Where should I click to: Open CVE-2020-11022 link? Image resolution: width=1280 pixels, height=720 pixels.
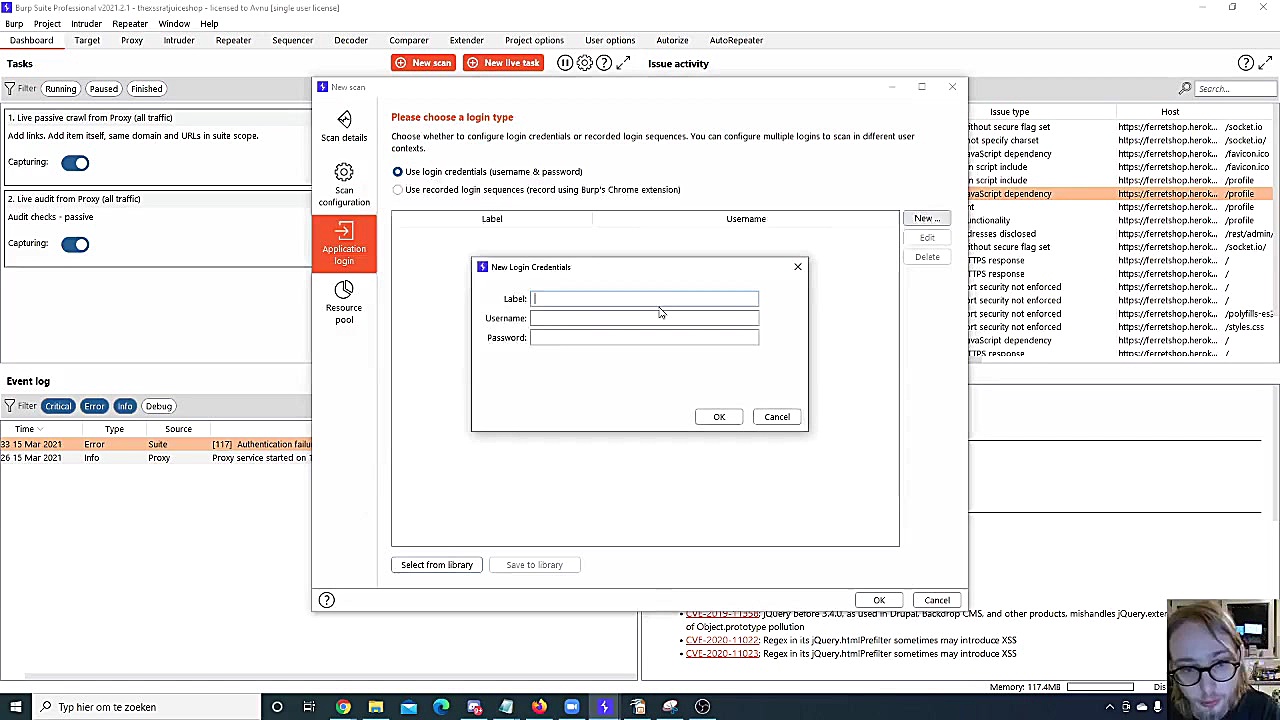(722, 640)
